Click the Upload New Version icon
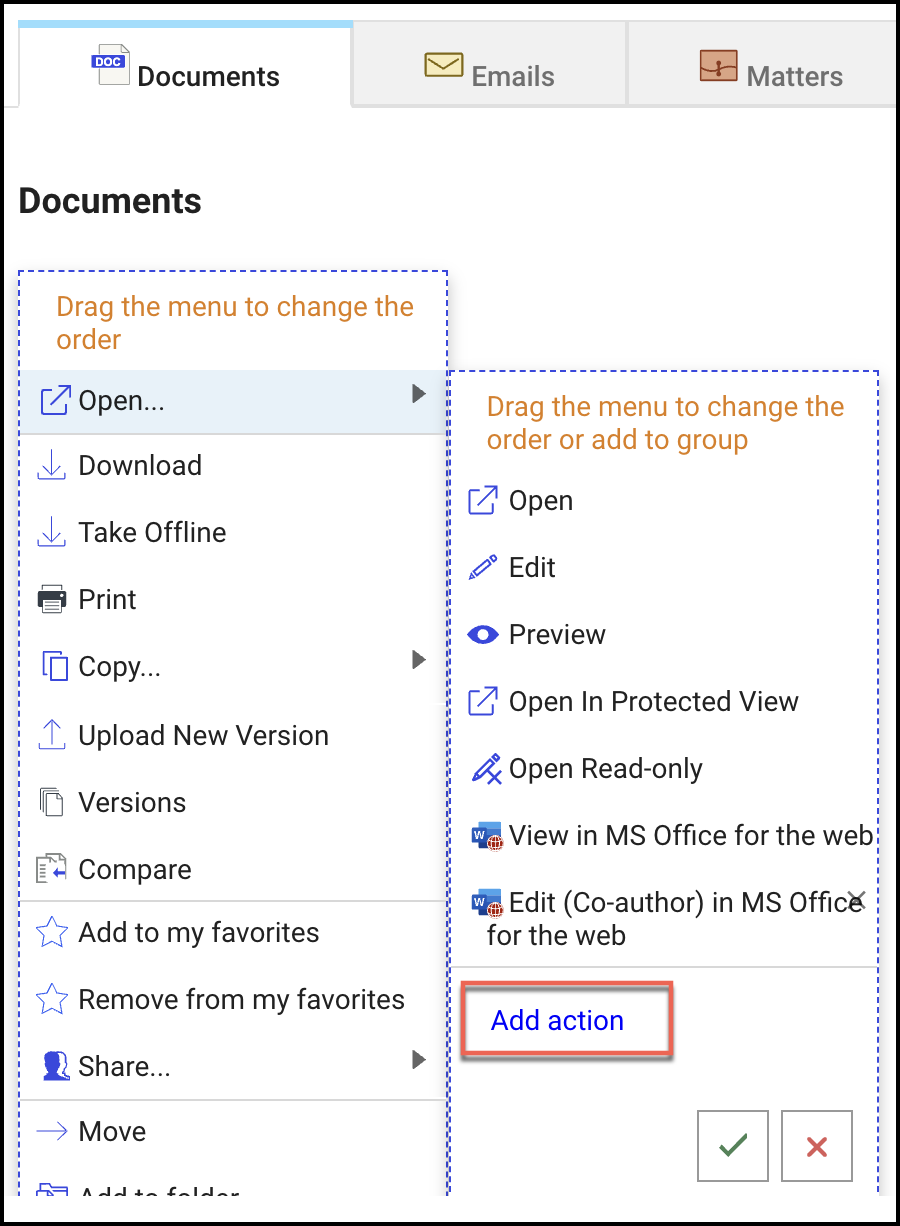Image resolution: width=900 pixels, height=1226 pixels. [x=51, y=736]
